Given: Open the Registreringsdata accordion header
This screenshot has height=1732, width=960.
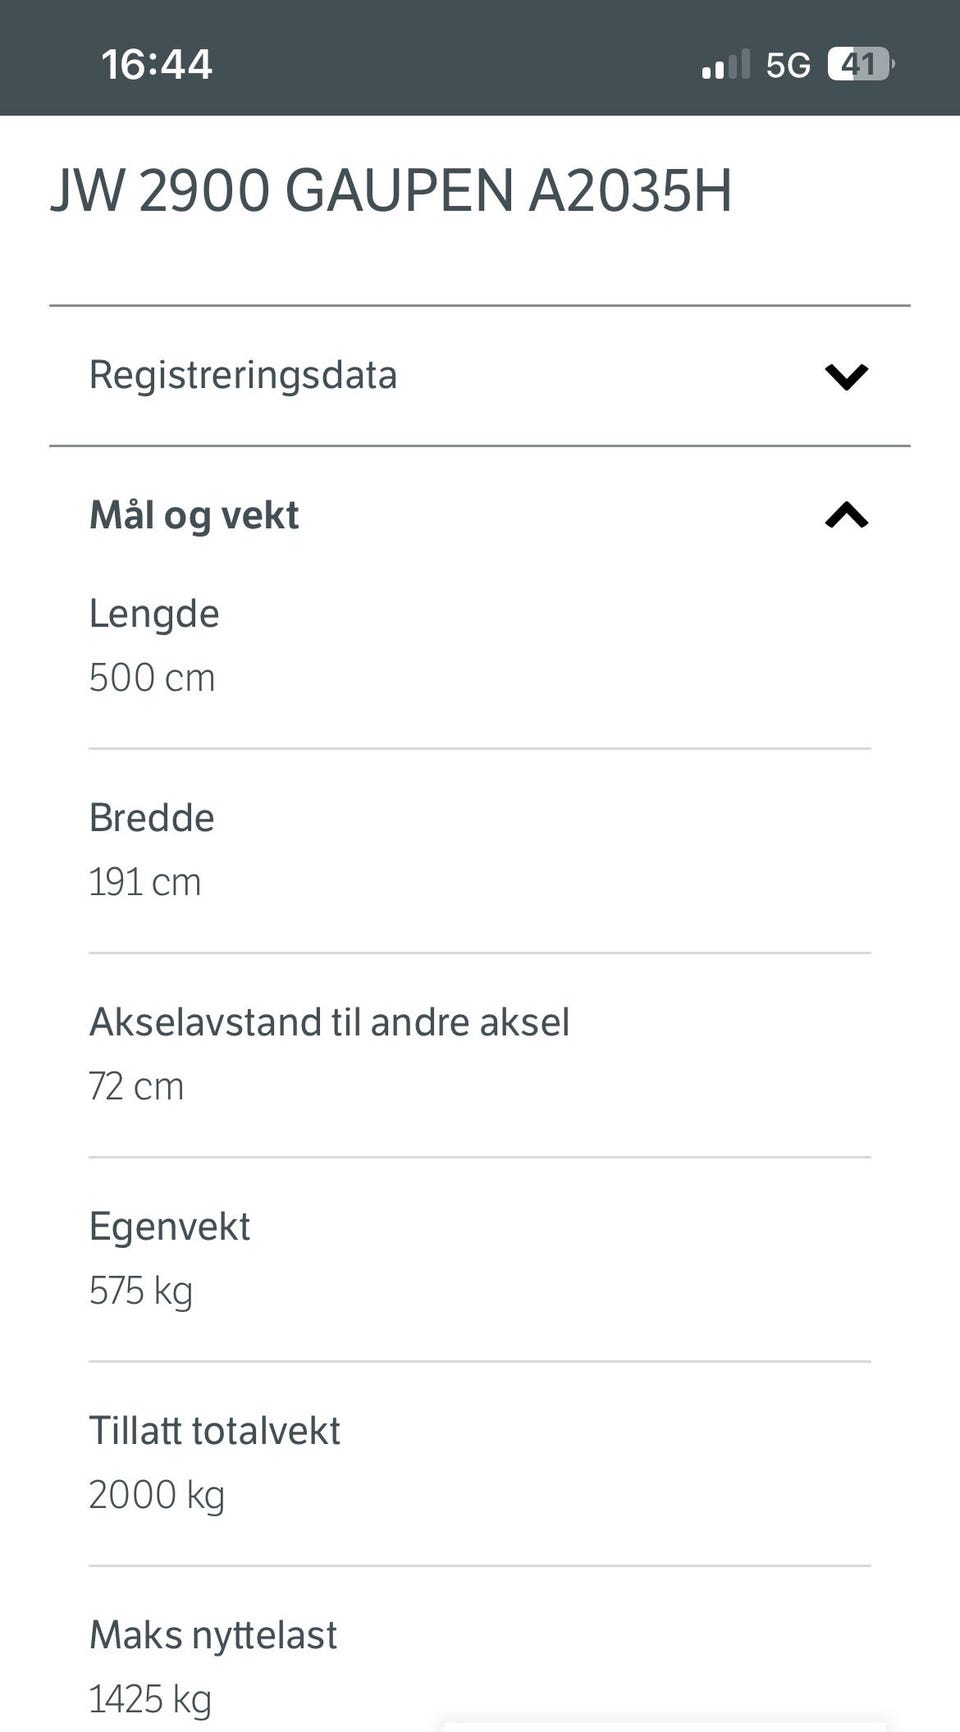Looking at the screenshot, I should tap(480, 376).
